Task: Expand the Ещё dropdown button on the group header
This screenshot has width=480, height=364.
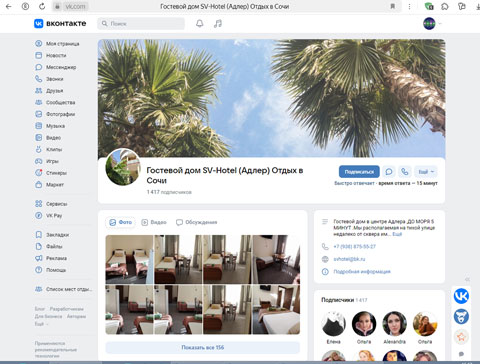Action: 426,172
